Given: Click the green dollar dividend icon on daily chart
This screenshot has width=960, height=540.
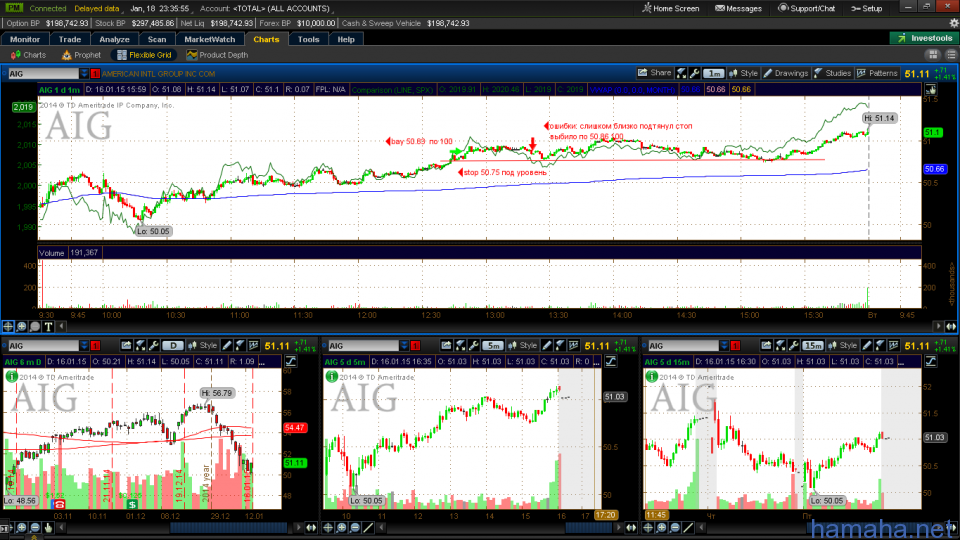Looking at the screenshot, I should 132,504.
